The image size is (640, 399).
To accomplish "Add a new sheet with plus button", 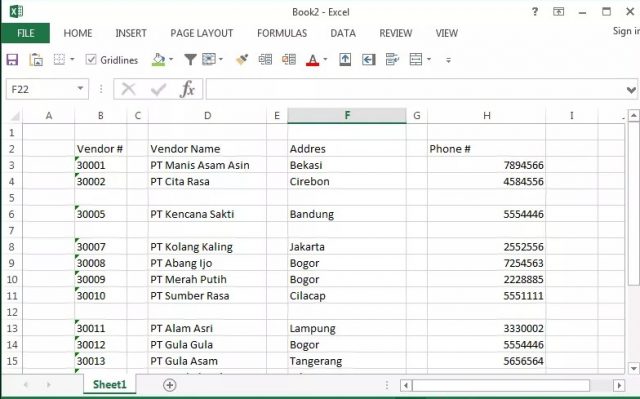I will [x=169, y=385].
